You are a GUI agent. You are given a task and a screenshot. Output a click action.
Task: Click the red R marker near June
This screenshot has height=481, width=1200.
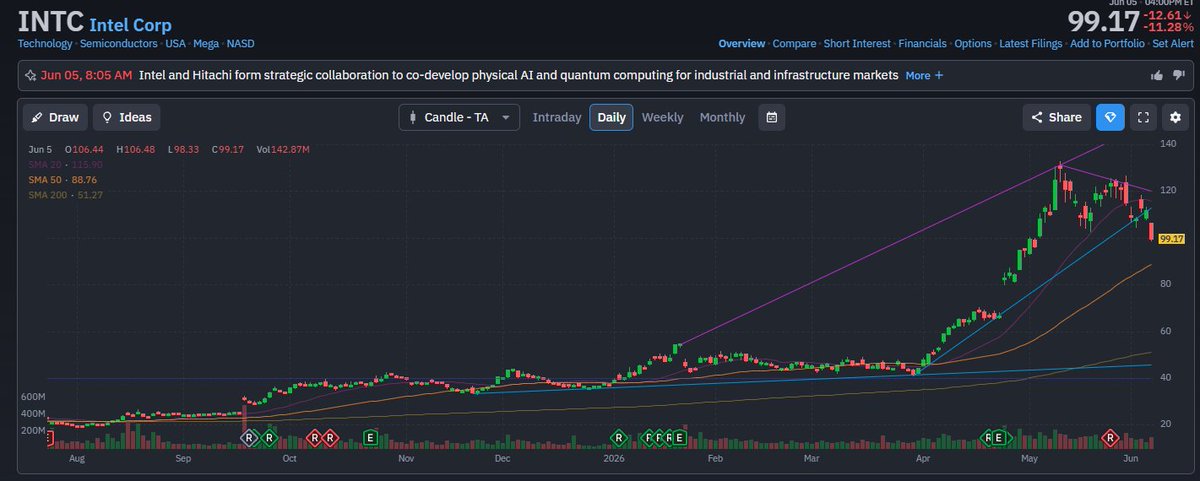point(1109,437)
